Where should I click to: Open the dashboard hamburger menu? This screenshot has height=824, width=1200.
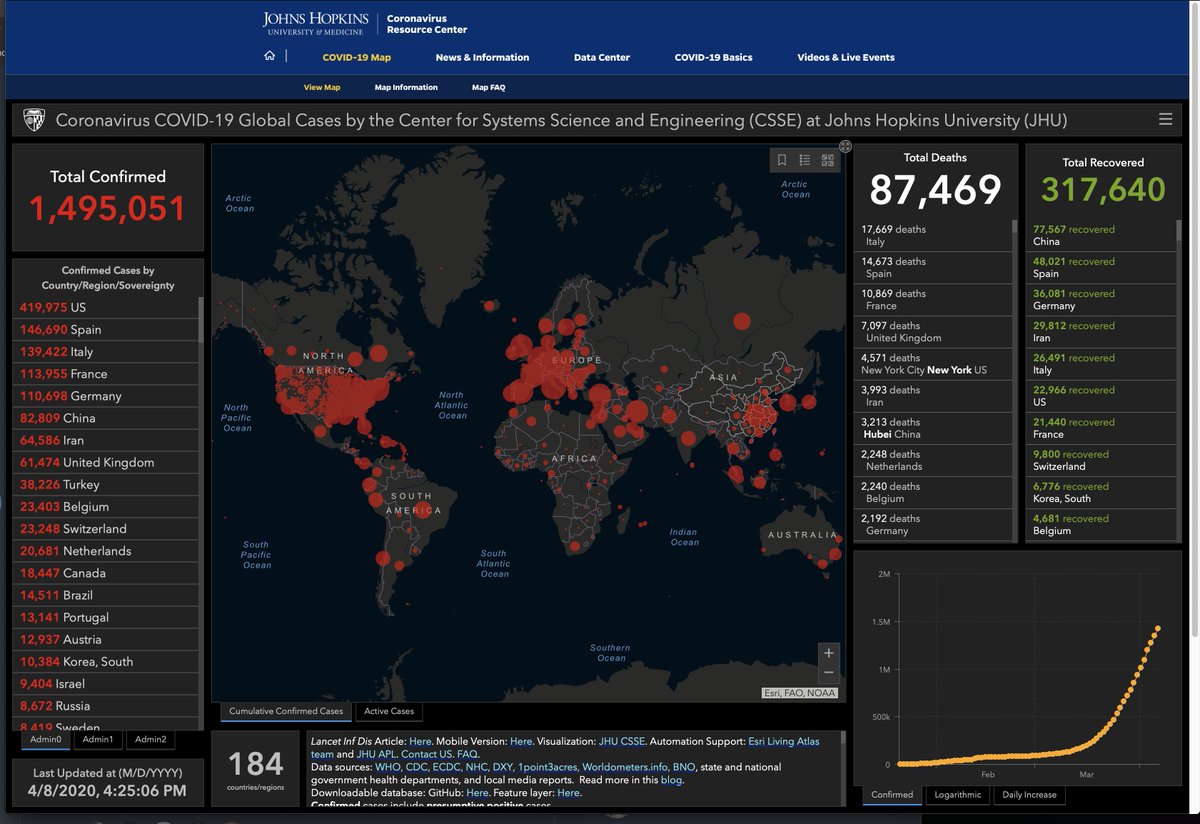click(x=1165, y=120)
